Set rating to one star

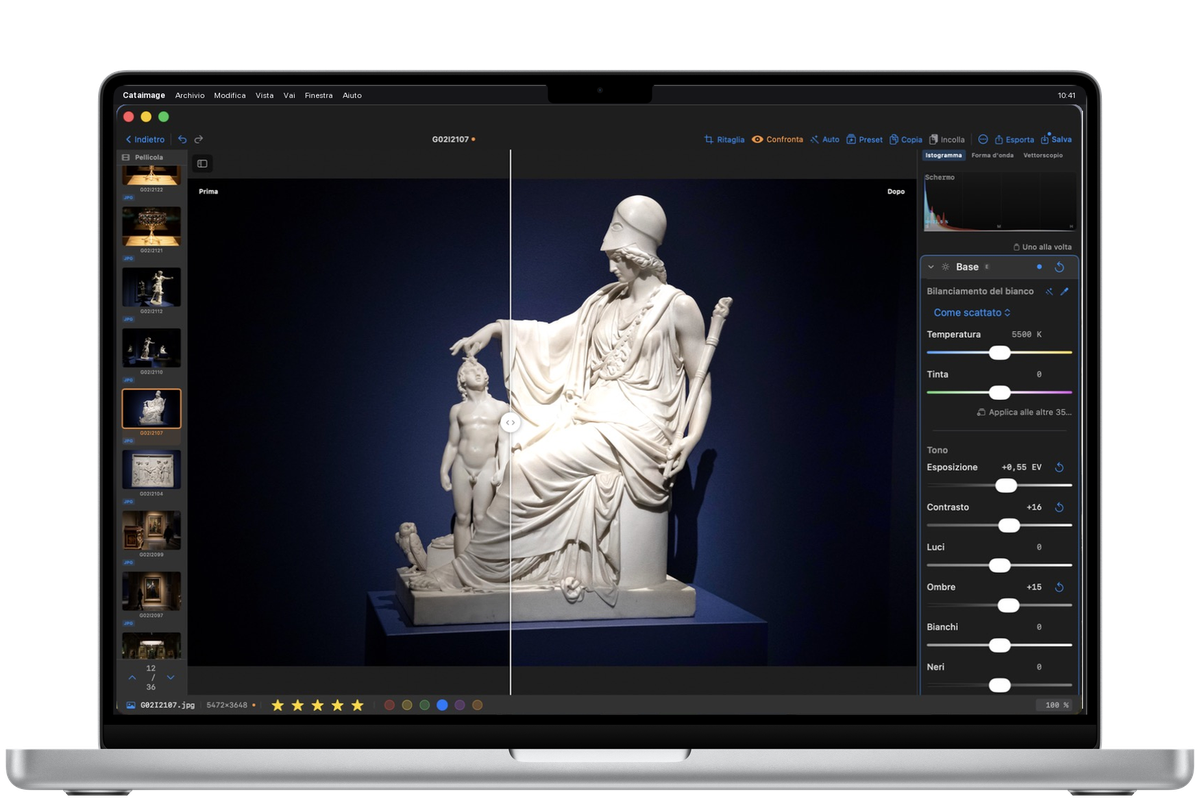(278, 705)
